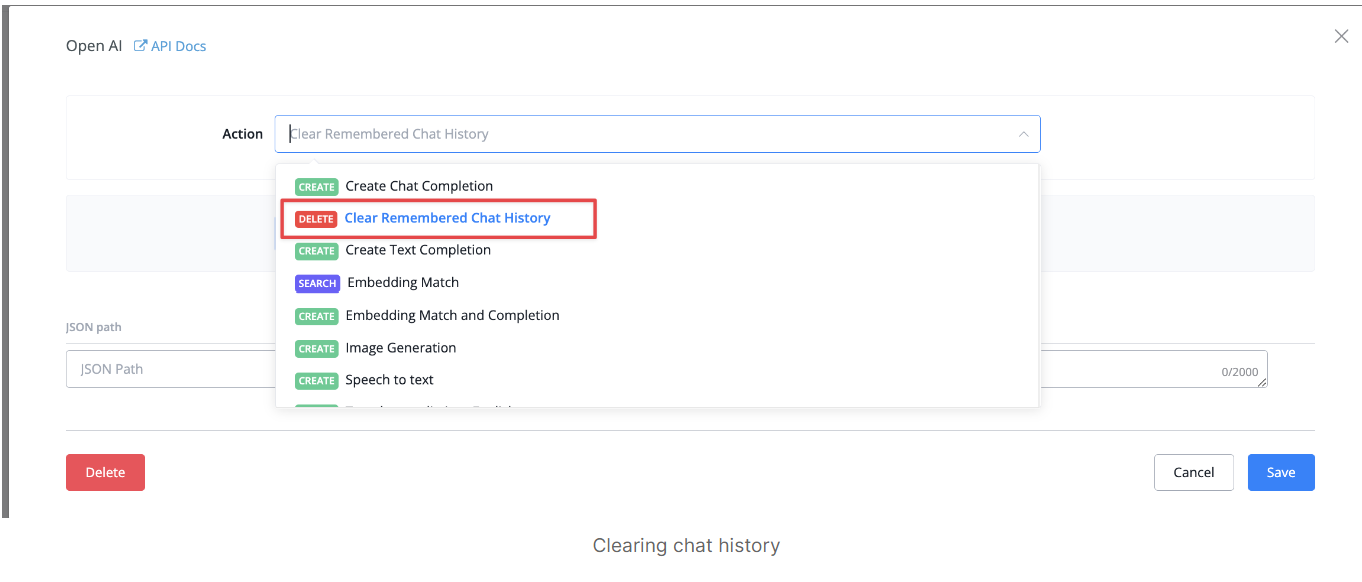Viewport: 1362px width, 582px height.
Task: Collapse the Action dropdown using chevron arrow
Action: point(1023,134)
